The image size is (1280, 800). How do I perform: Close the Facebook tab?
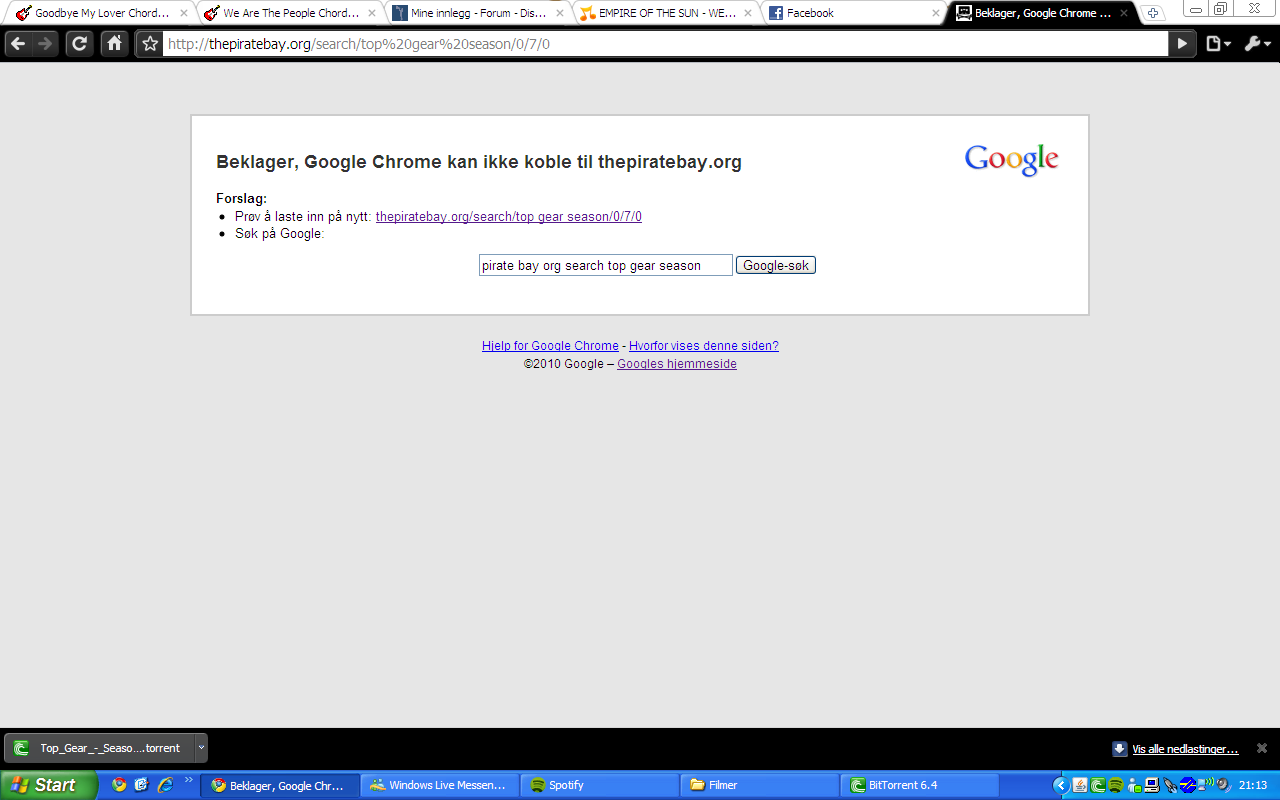pyautogui.click(x=936, y=13)
